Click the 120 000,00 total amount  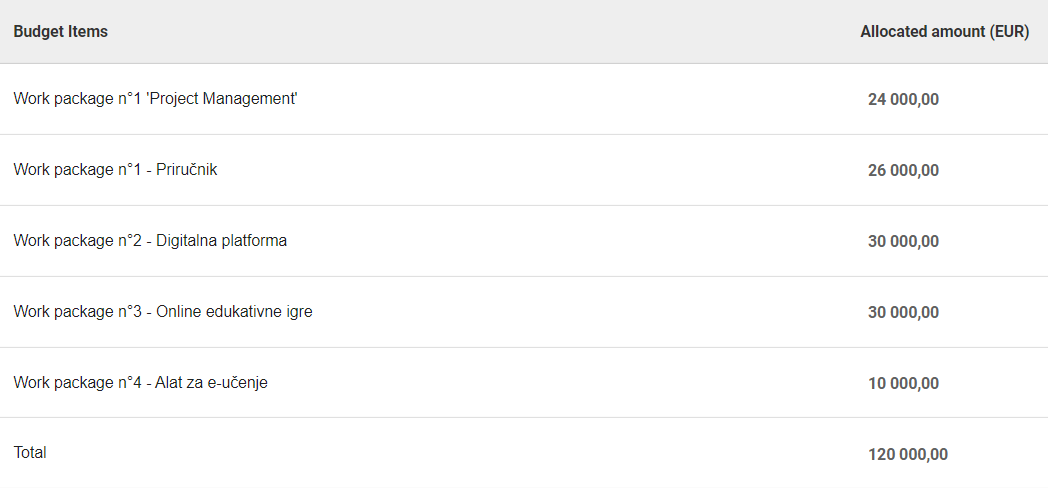(908, 454)
